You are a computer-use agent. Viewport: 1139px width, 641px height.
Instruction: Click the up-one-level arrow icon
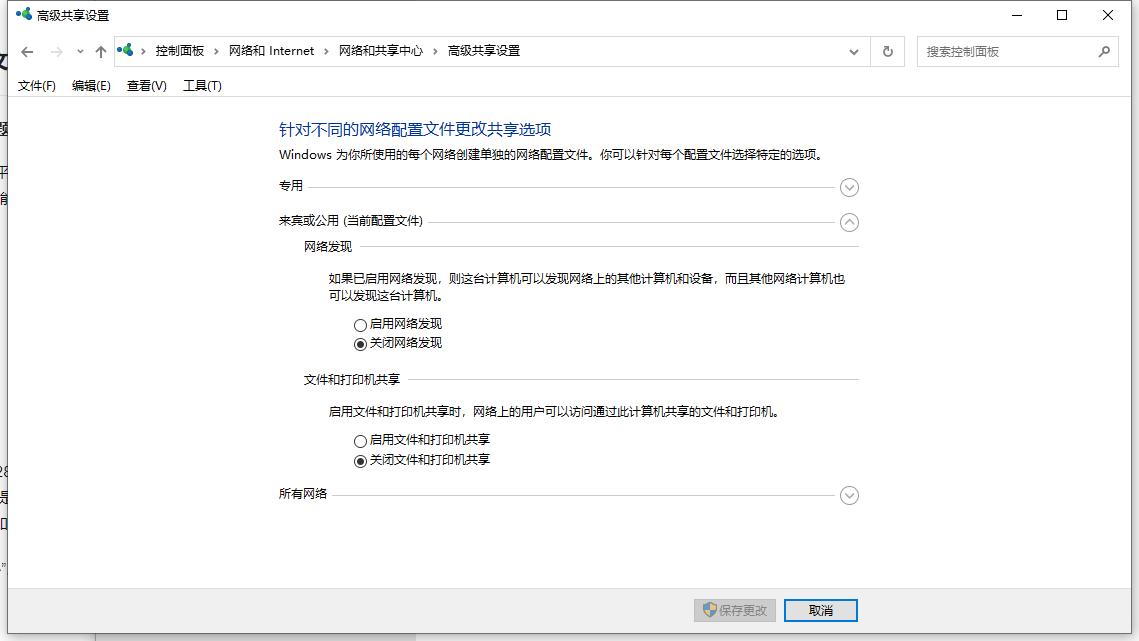[x=101, y=50]
